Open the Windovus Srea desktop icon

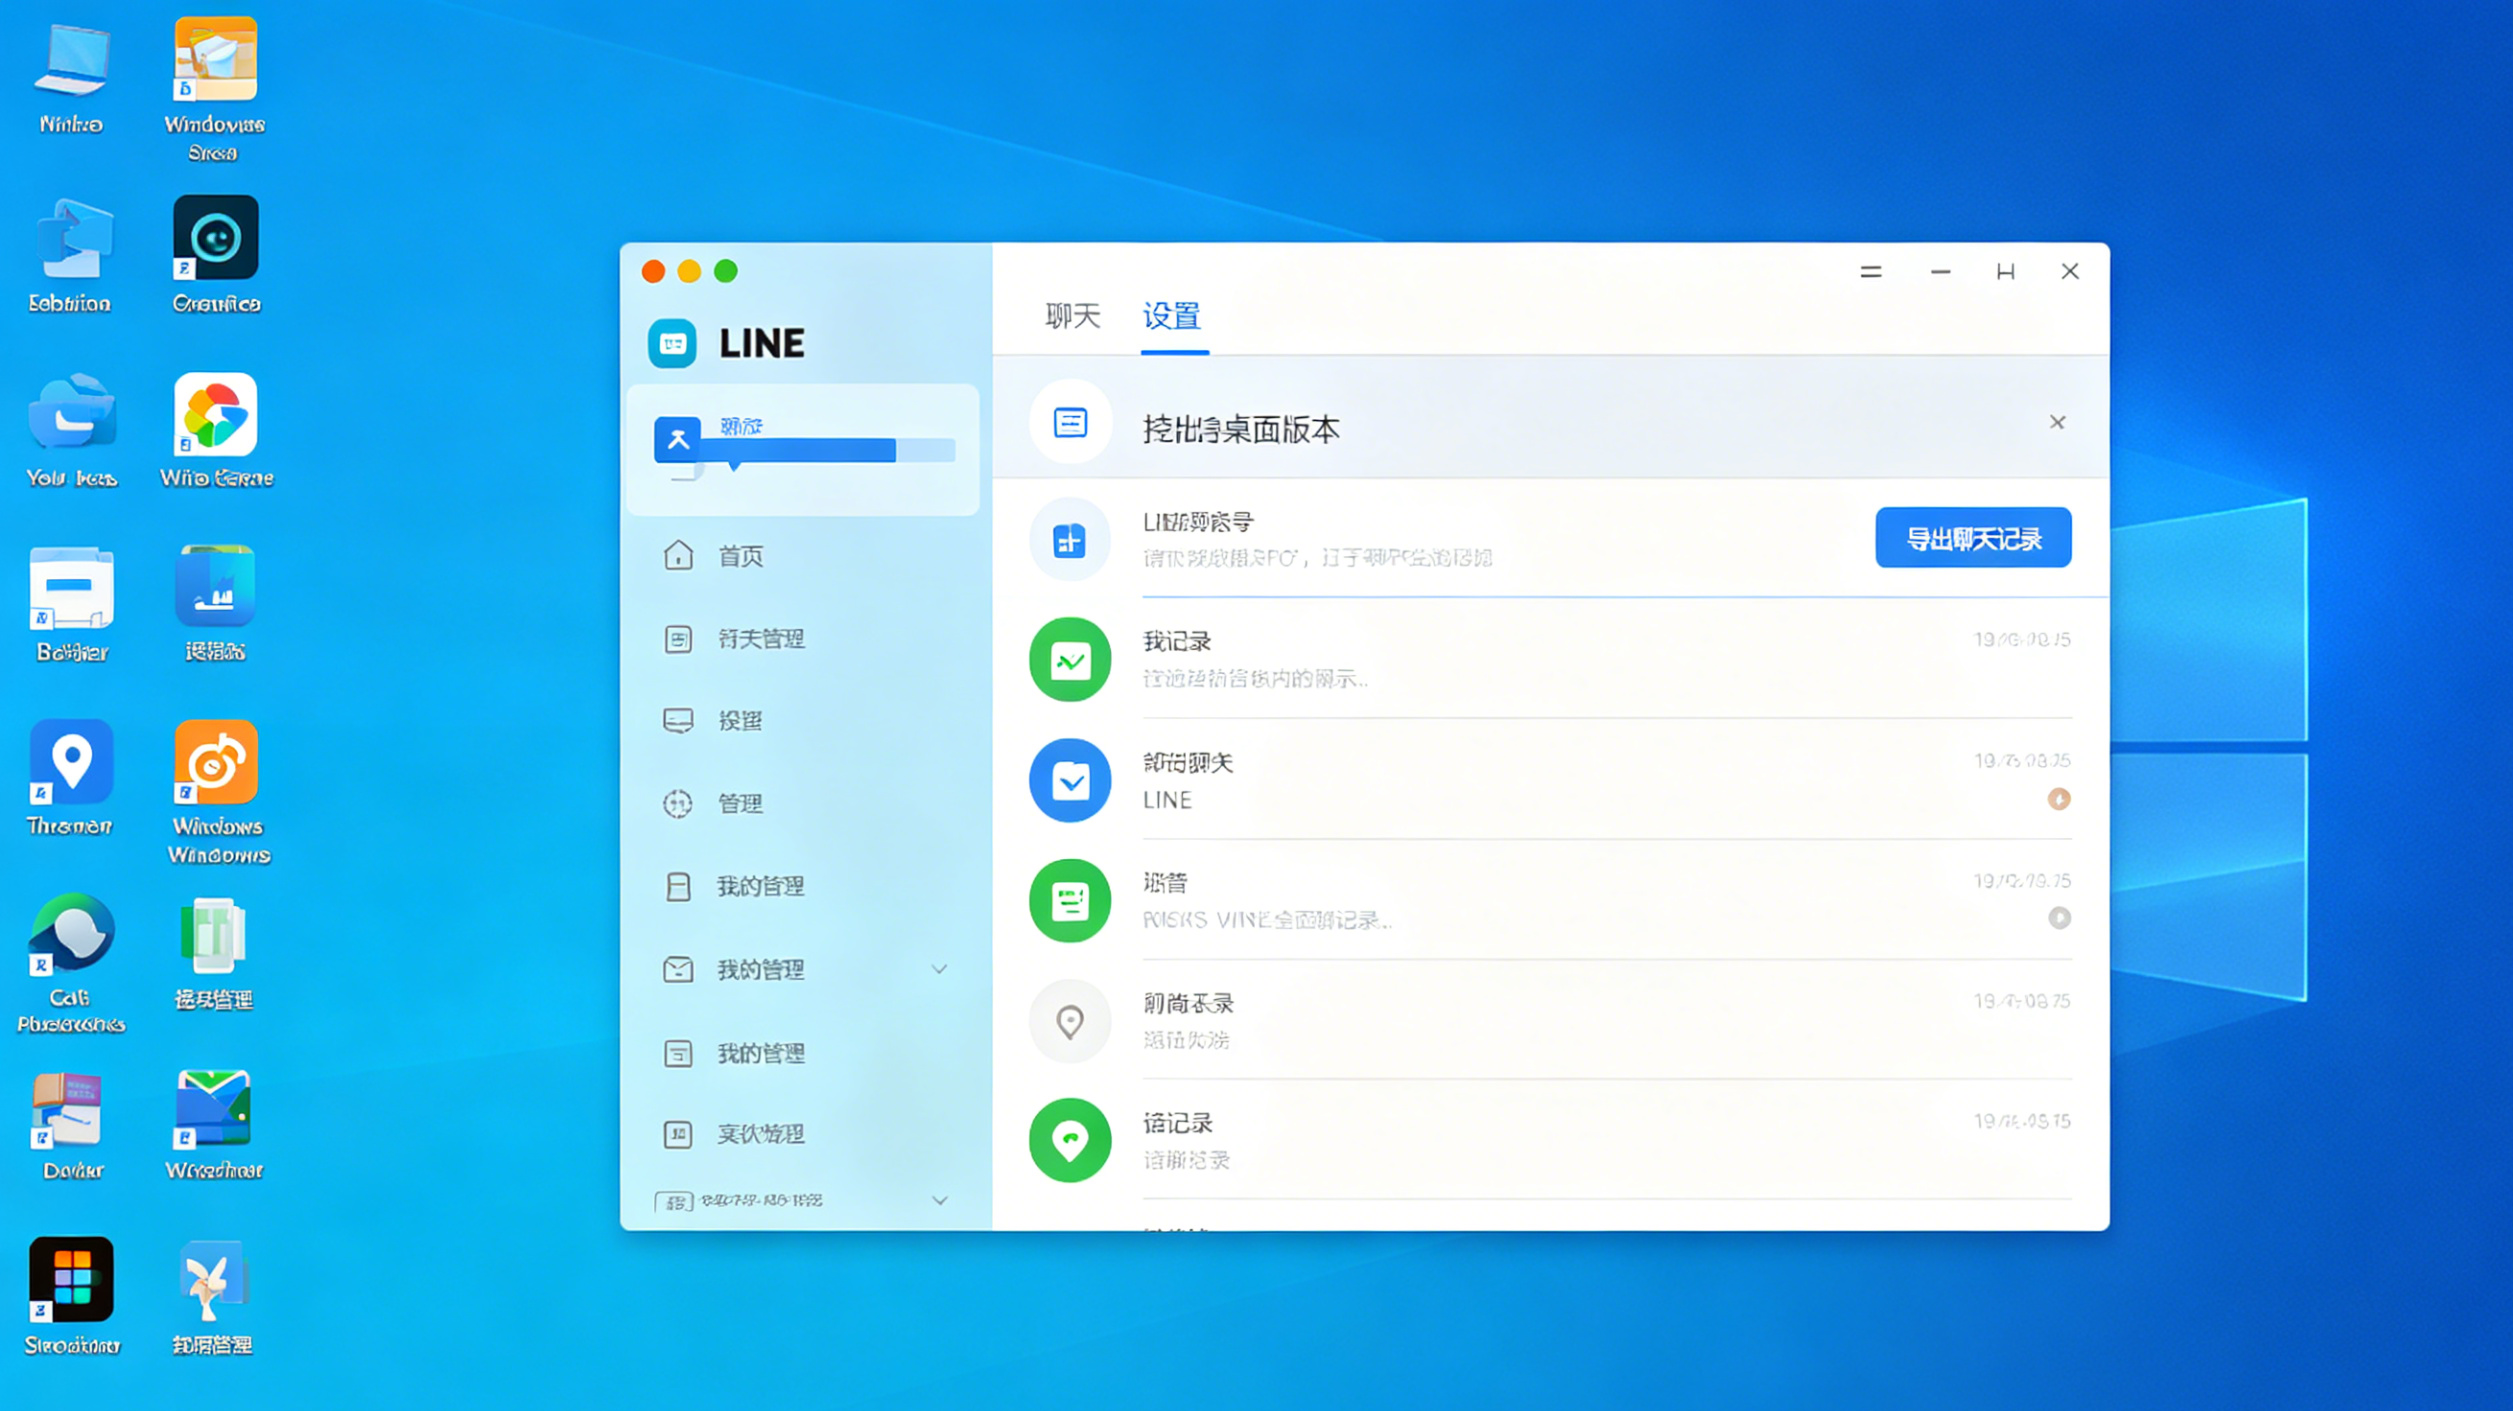point(215,59)
